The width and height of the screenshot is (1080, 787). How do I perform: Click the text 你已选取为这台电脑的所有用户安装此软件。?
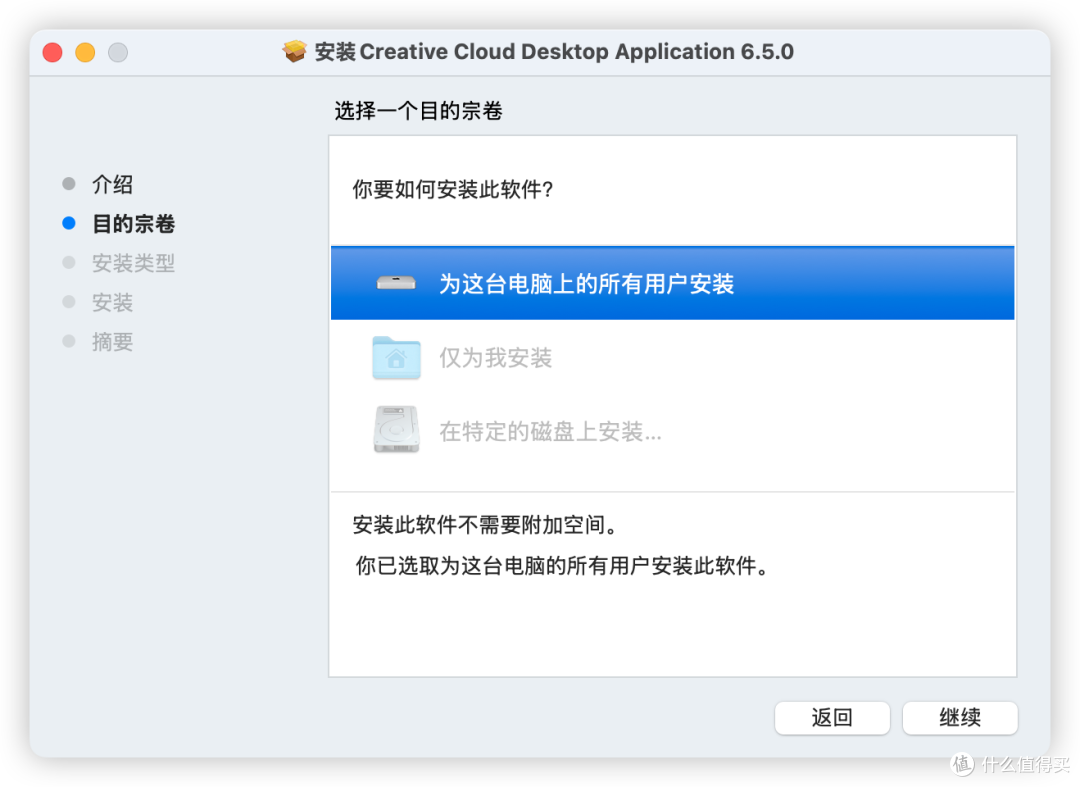pos(562,565)
